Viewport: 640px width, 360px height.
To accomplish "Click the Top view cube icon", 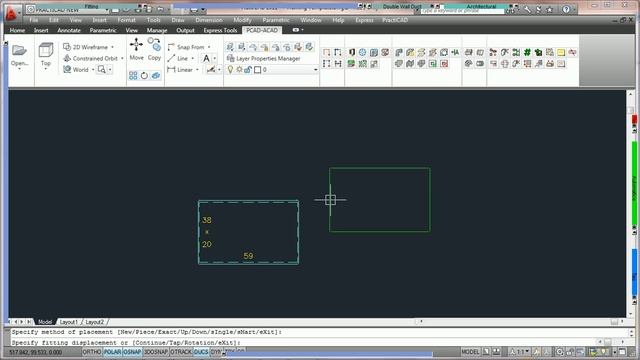I will (x=46, y=50).
